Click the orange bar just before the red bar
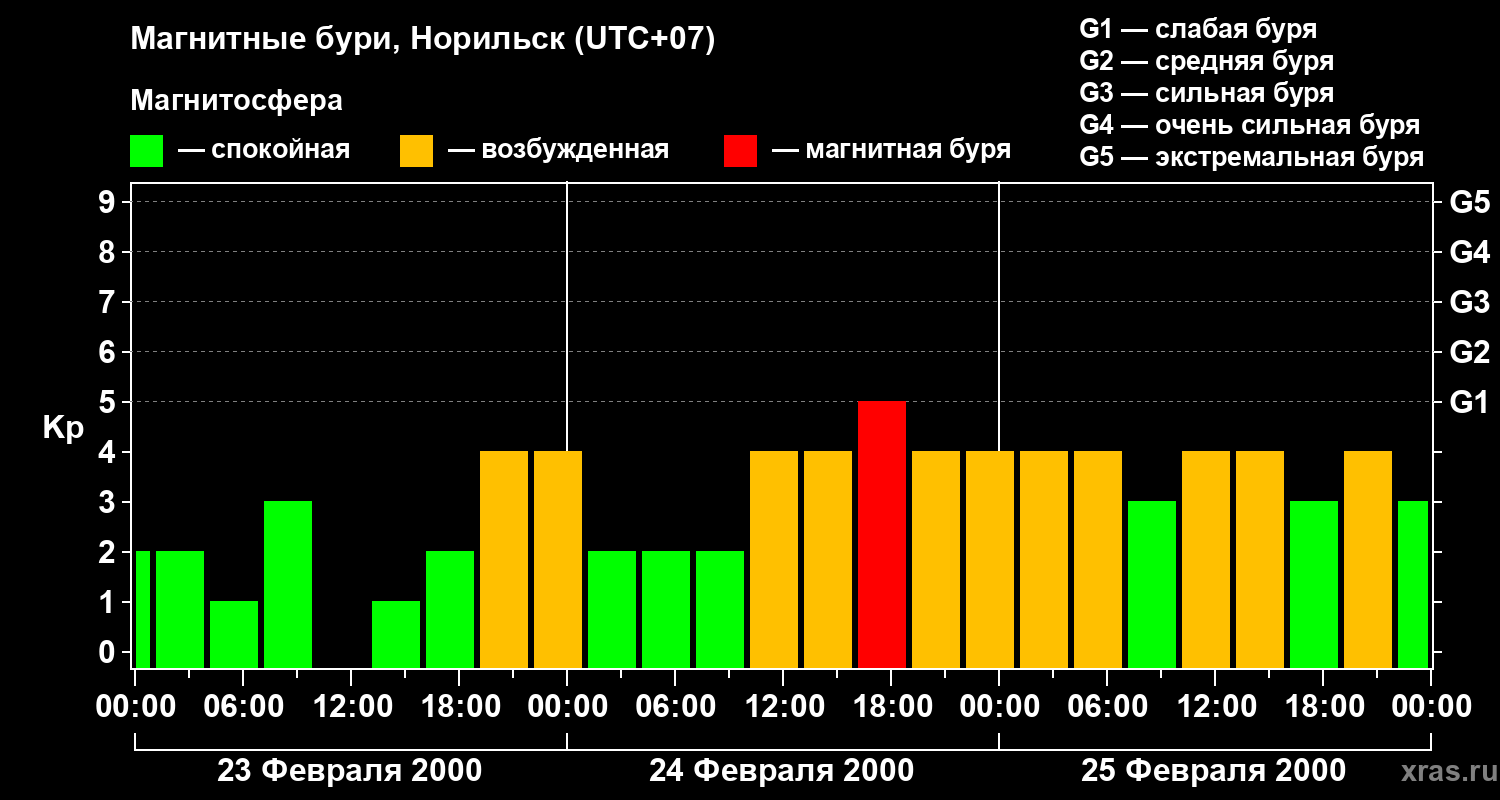Image resolution: width=1500 pixels, height=800 pixels. click(x=828, y=559)
